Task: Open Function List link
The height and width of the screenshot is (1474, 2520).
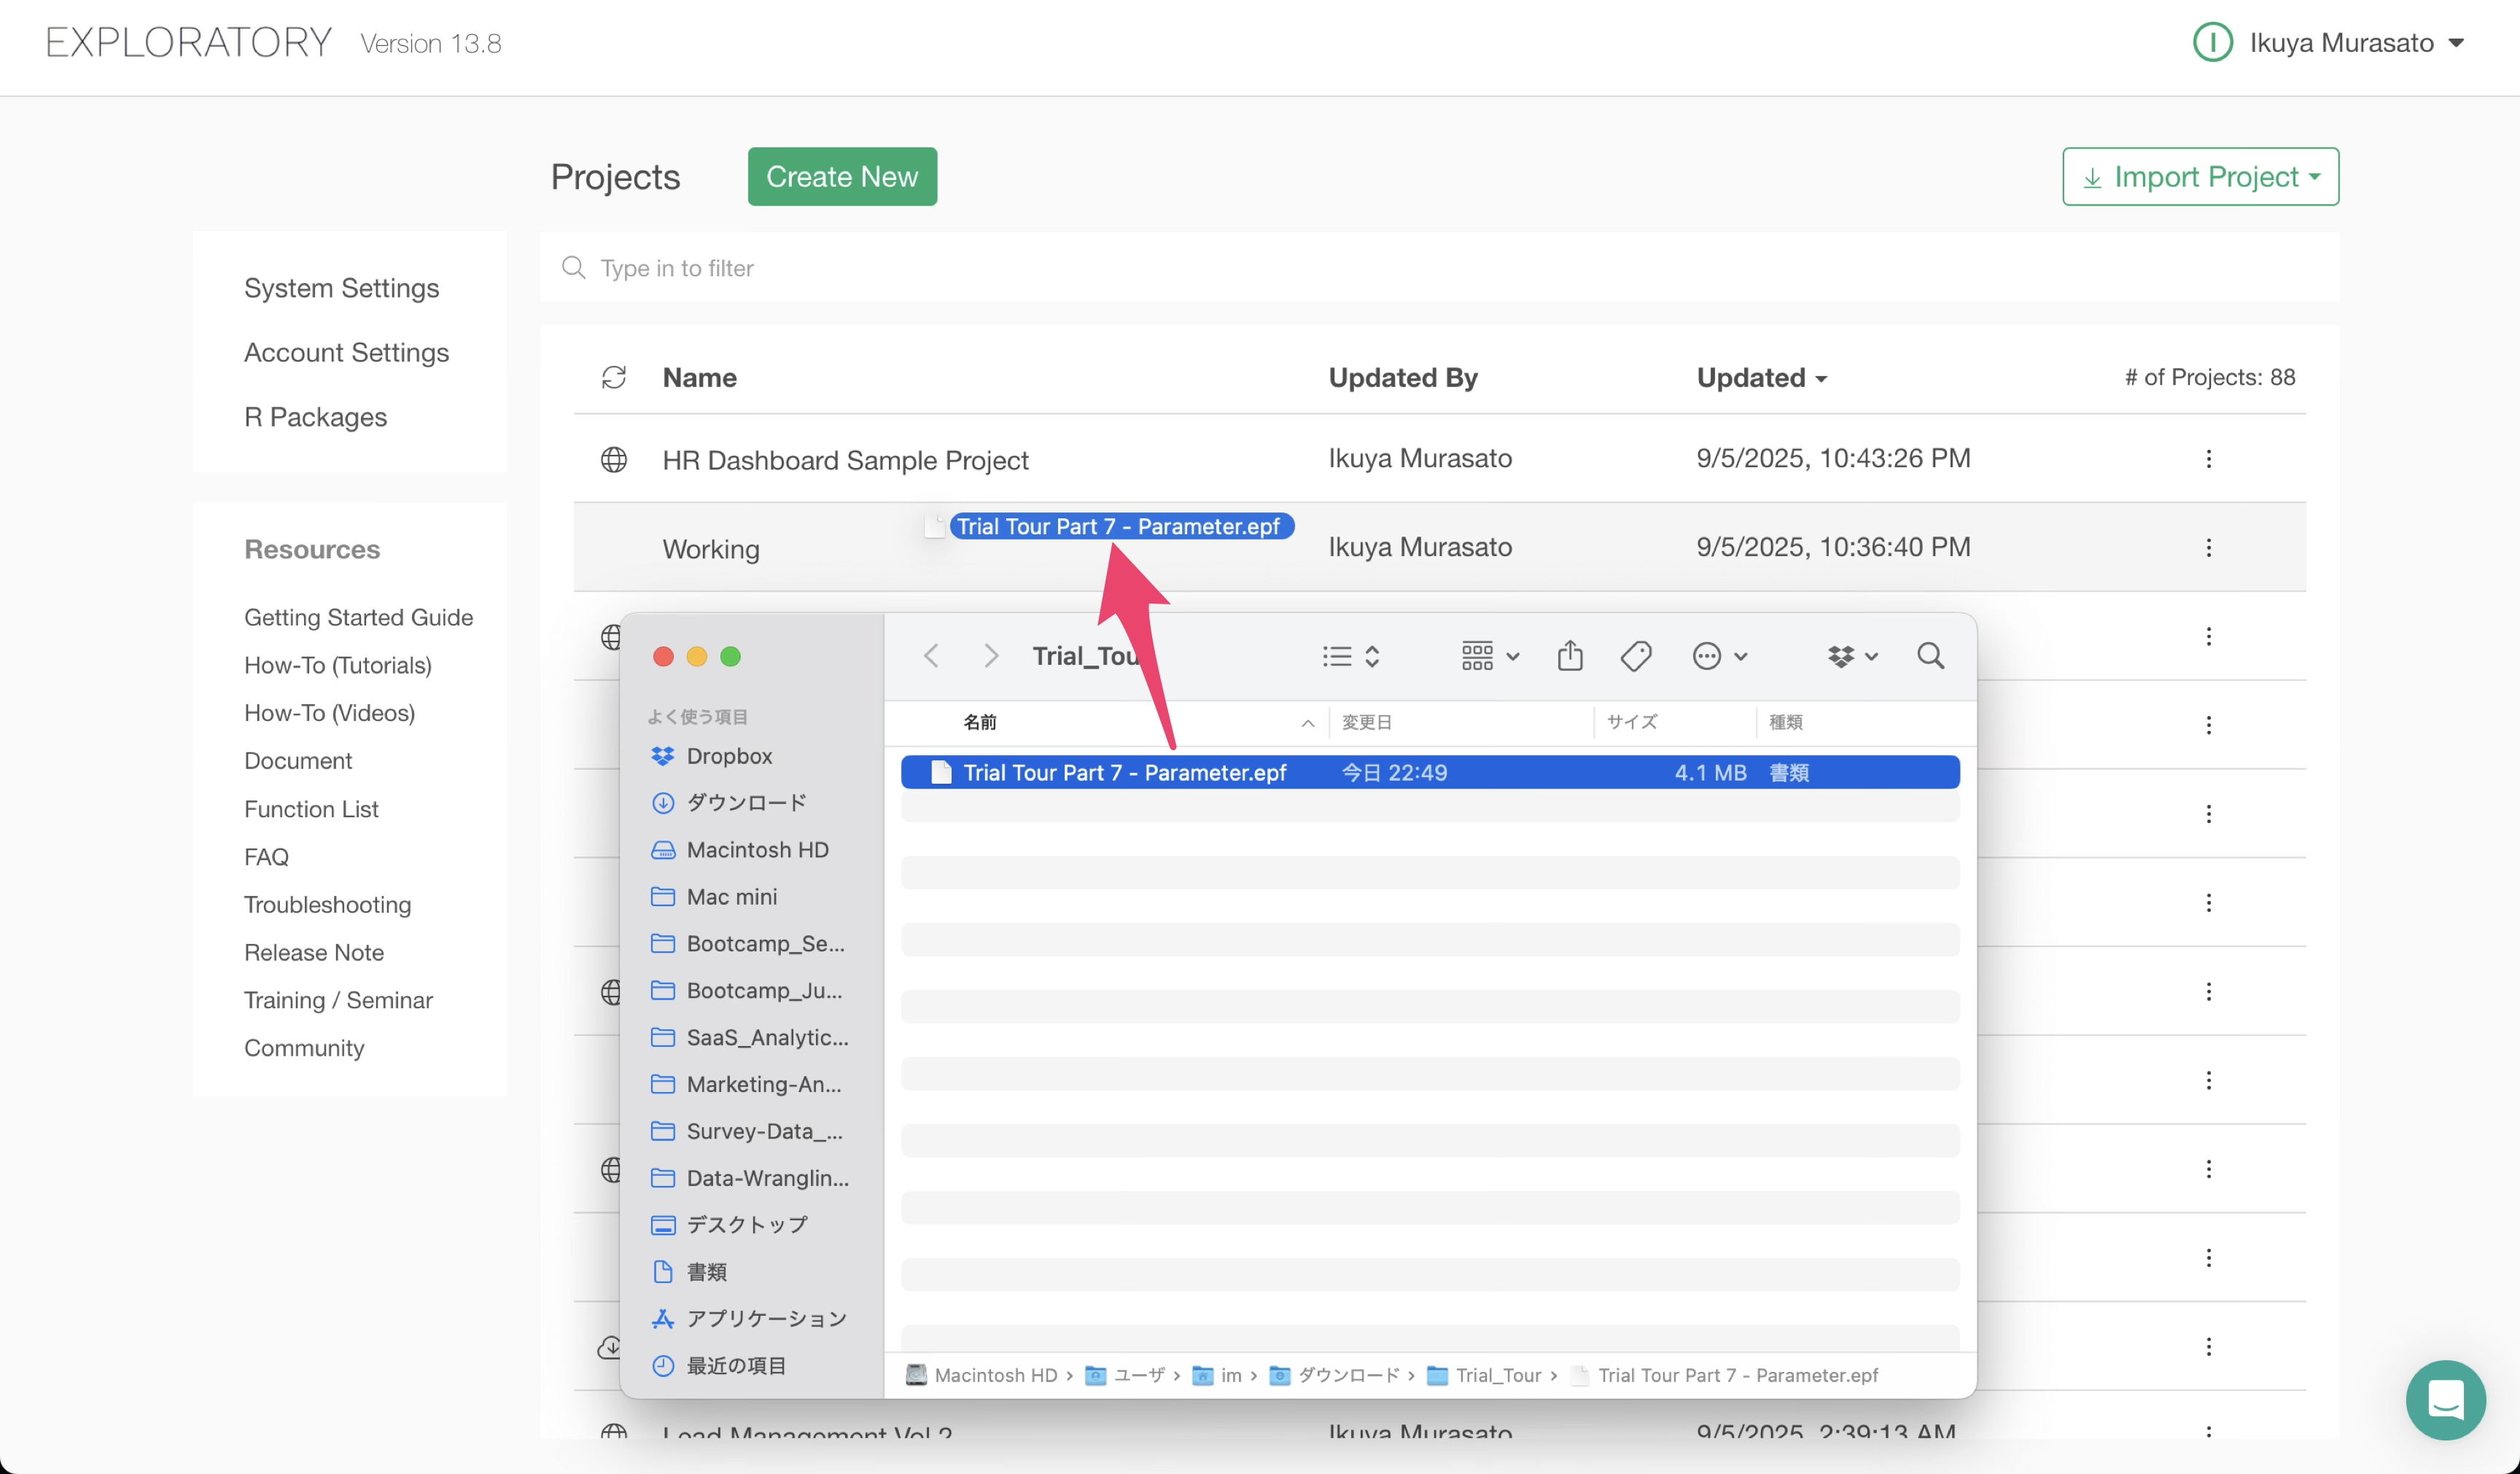Action: [311, 809]
